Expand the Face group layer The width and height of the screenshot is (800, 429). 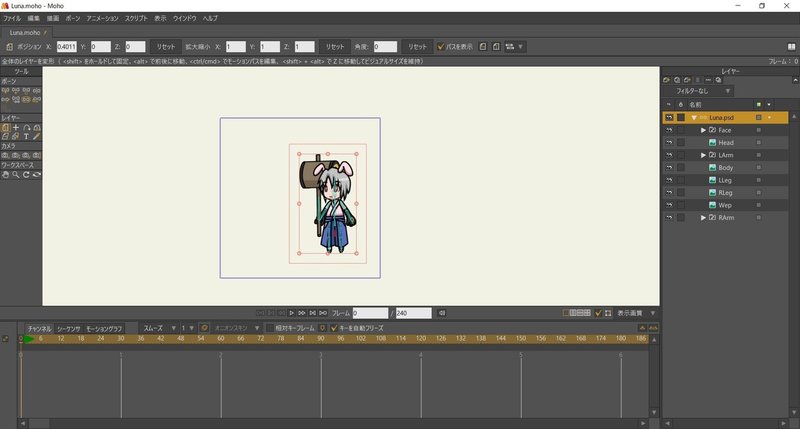(x=703, y=130)
